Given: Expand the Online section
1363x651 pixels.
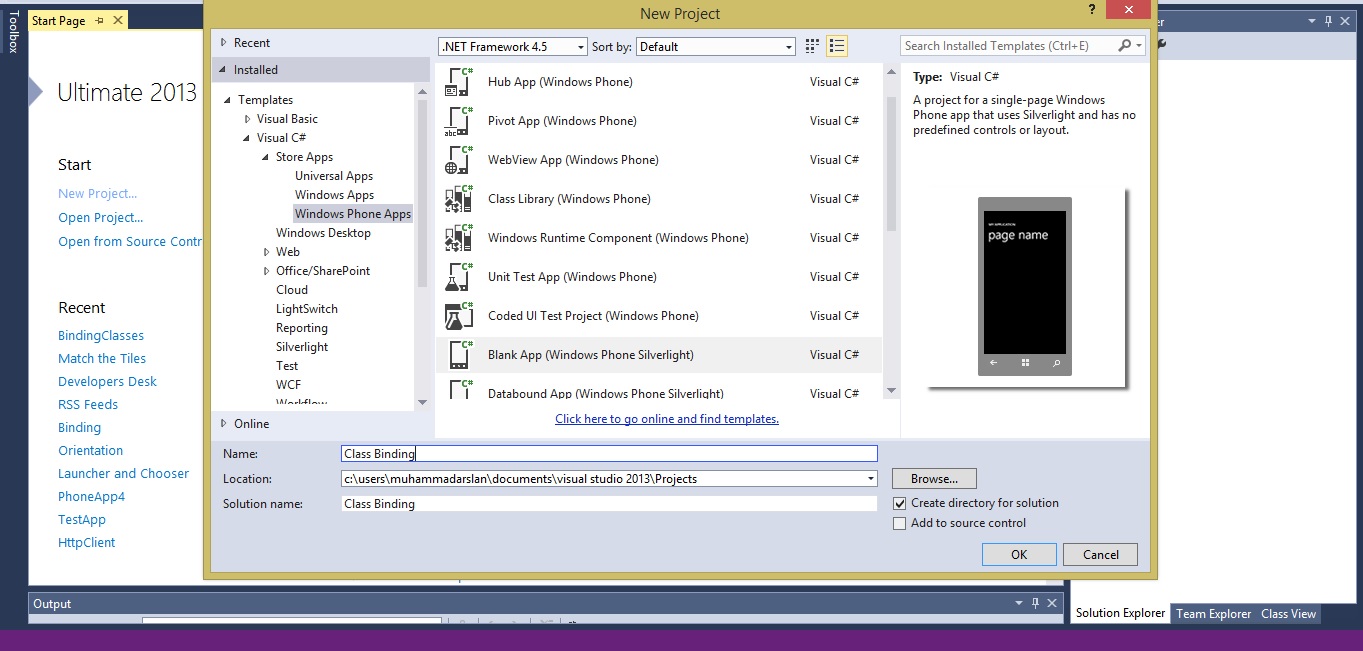Looking at the screenshot, I should (x=223, y=424).
